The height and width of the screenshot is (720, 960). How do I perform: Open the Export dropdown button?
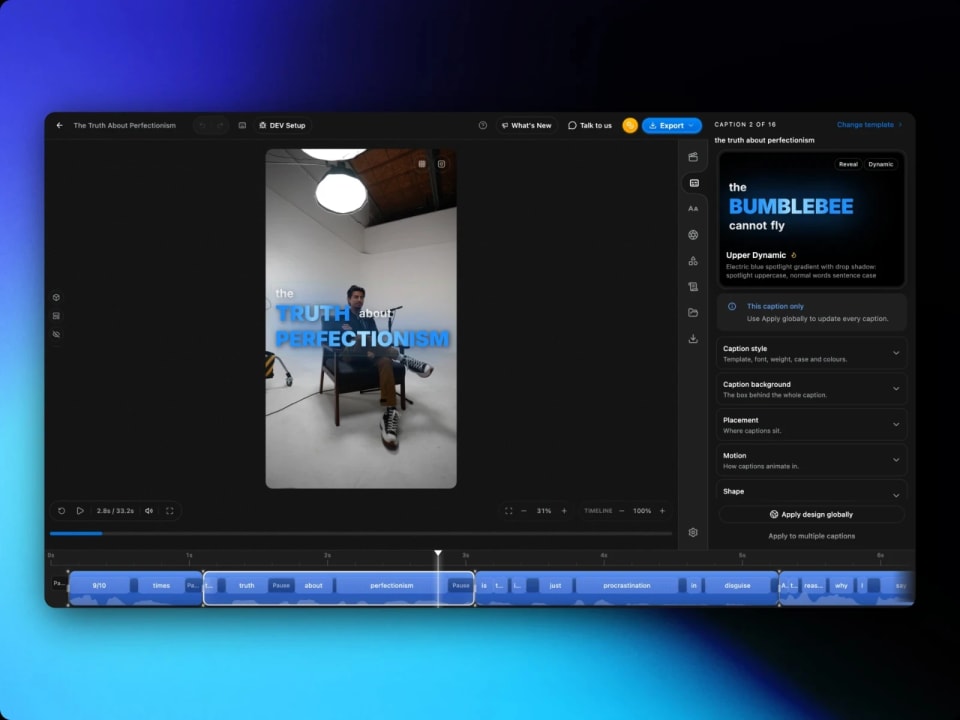pyautogui.click(x=672, y=126)
